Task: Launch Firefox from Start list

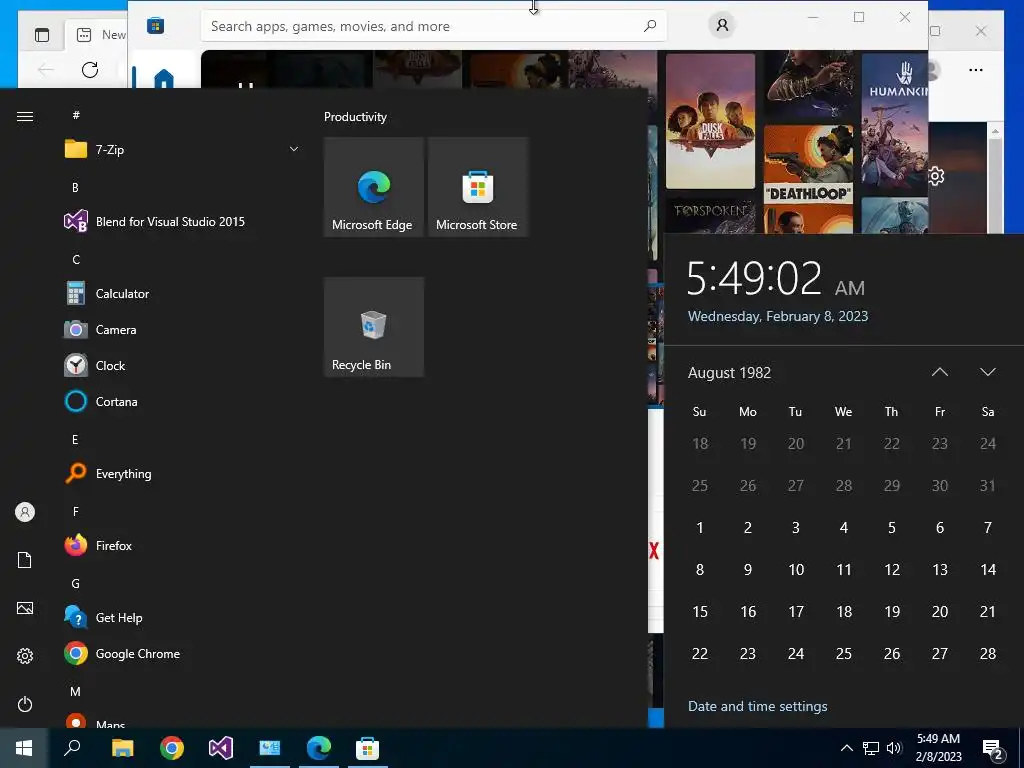Action: (182, 545)
